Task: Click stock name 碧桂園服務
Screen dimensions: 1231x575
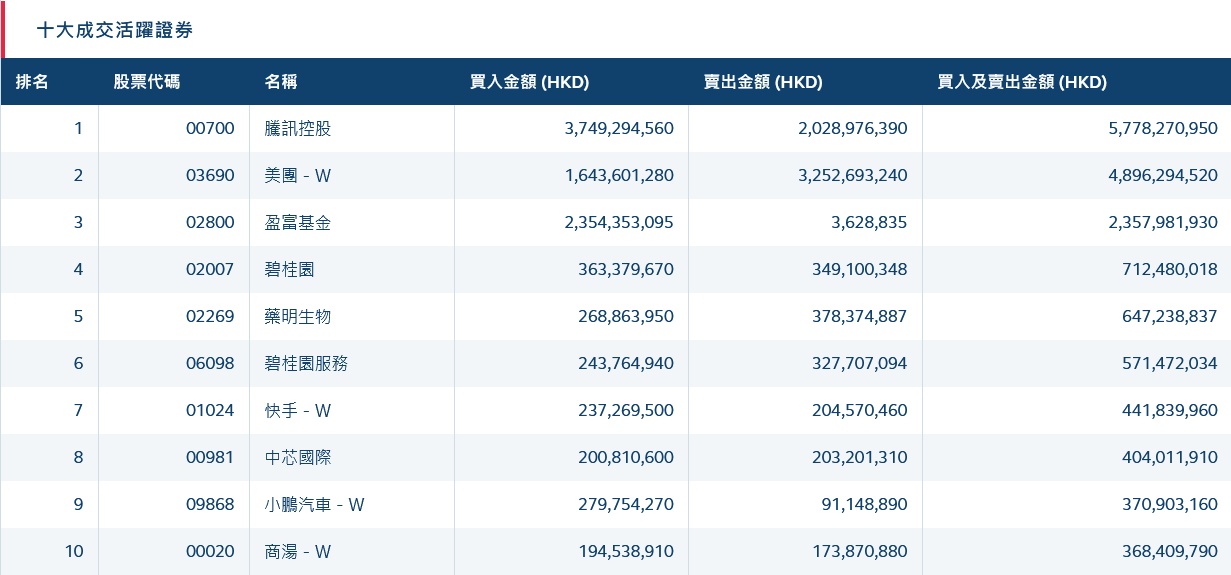Action: point(306,363)
